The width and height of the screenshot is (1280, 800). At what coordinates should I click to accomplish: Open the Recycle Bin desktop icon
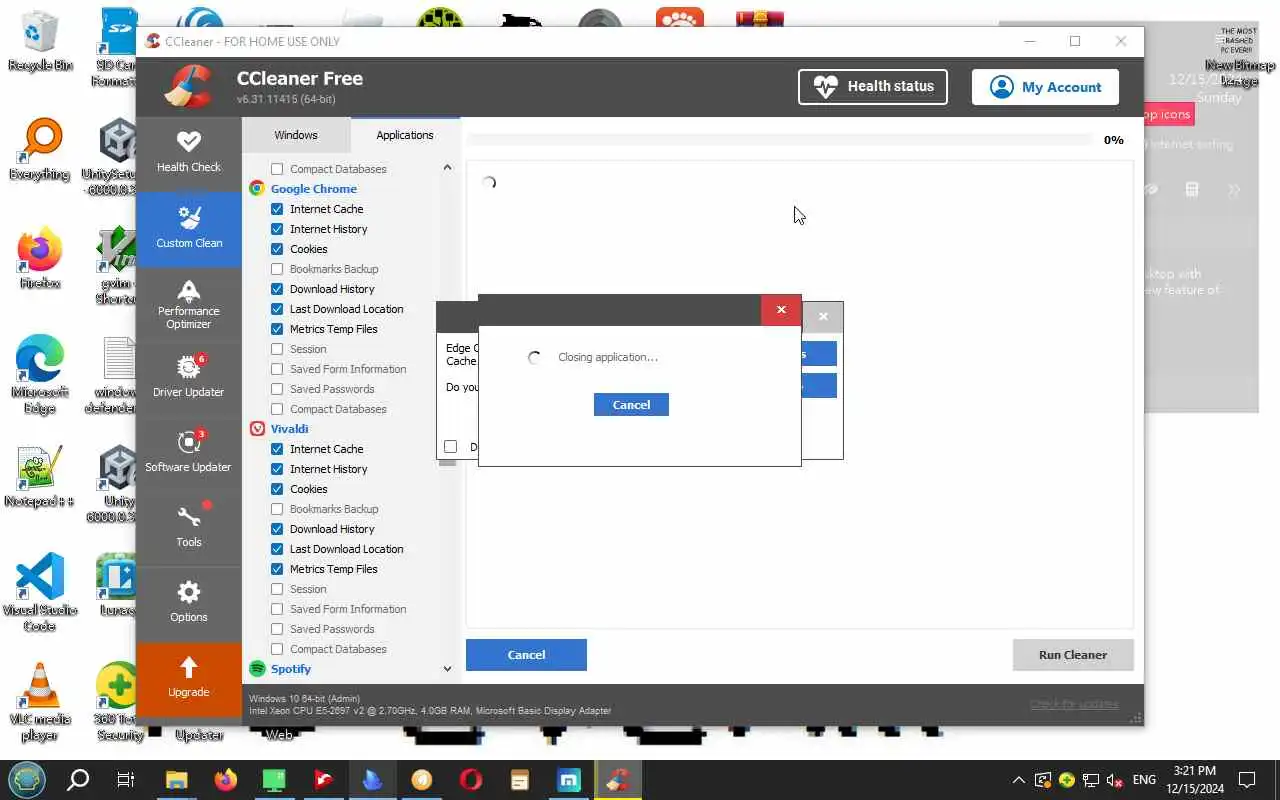(40, 42)
